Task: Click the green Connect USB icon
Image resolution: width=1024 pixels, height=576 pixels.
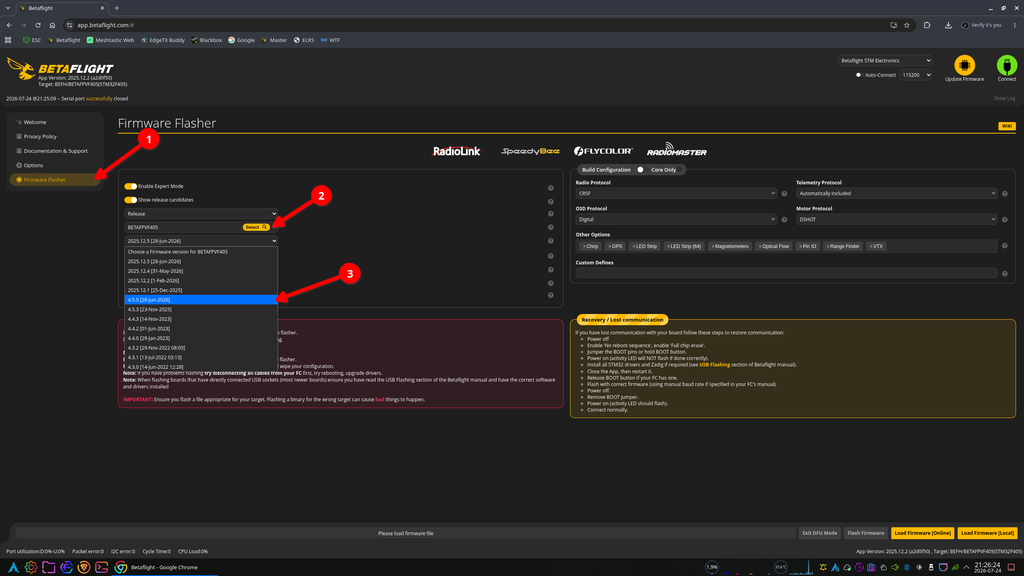Action: (1006, 65)
